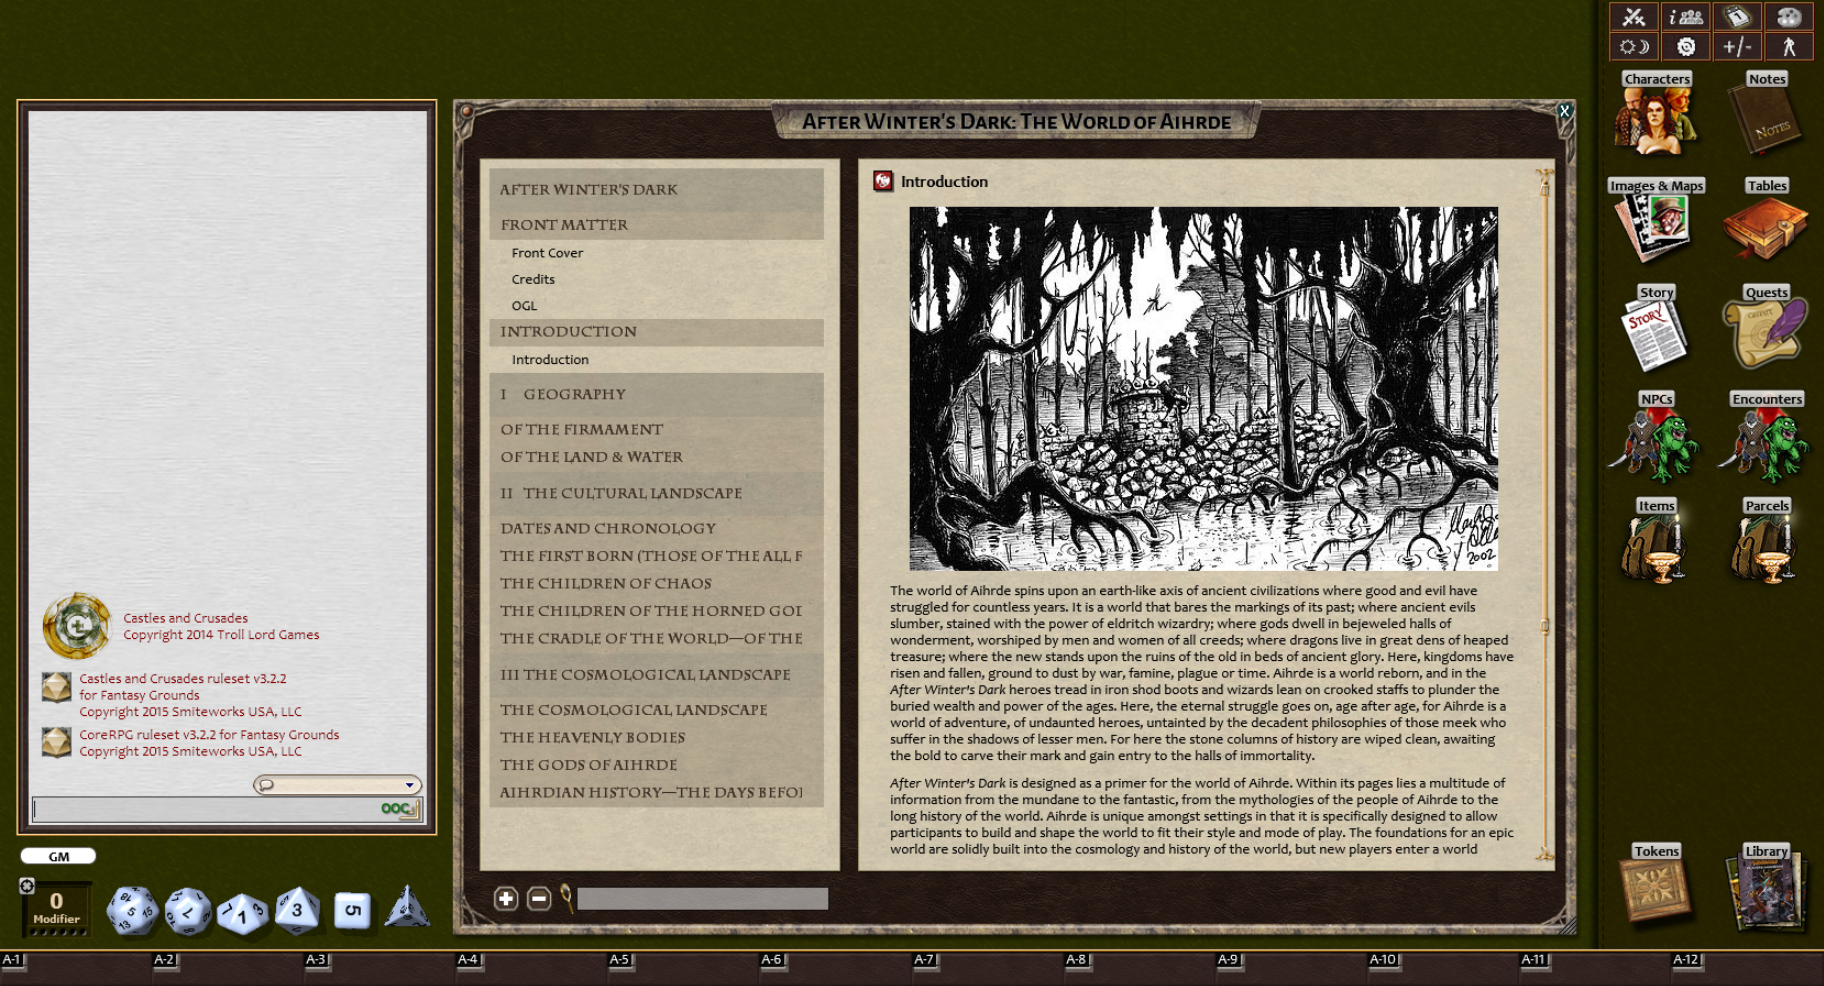1824x986 pixels.
Task: Click the Modifier value box
Action: tap(57, 907)
